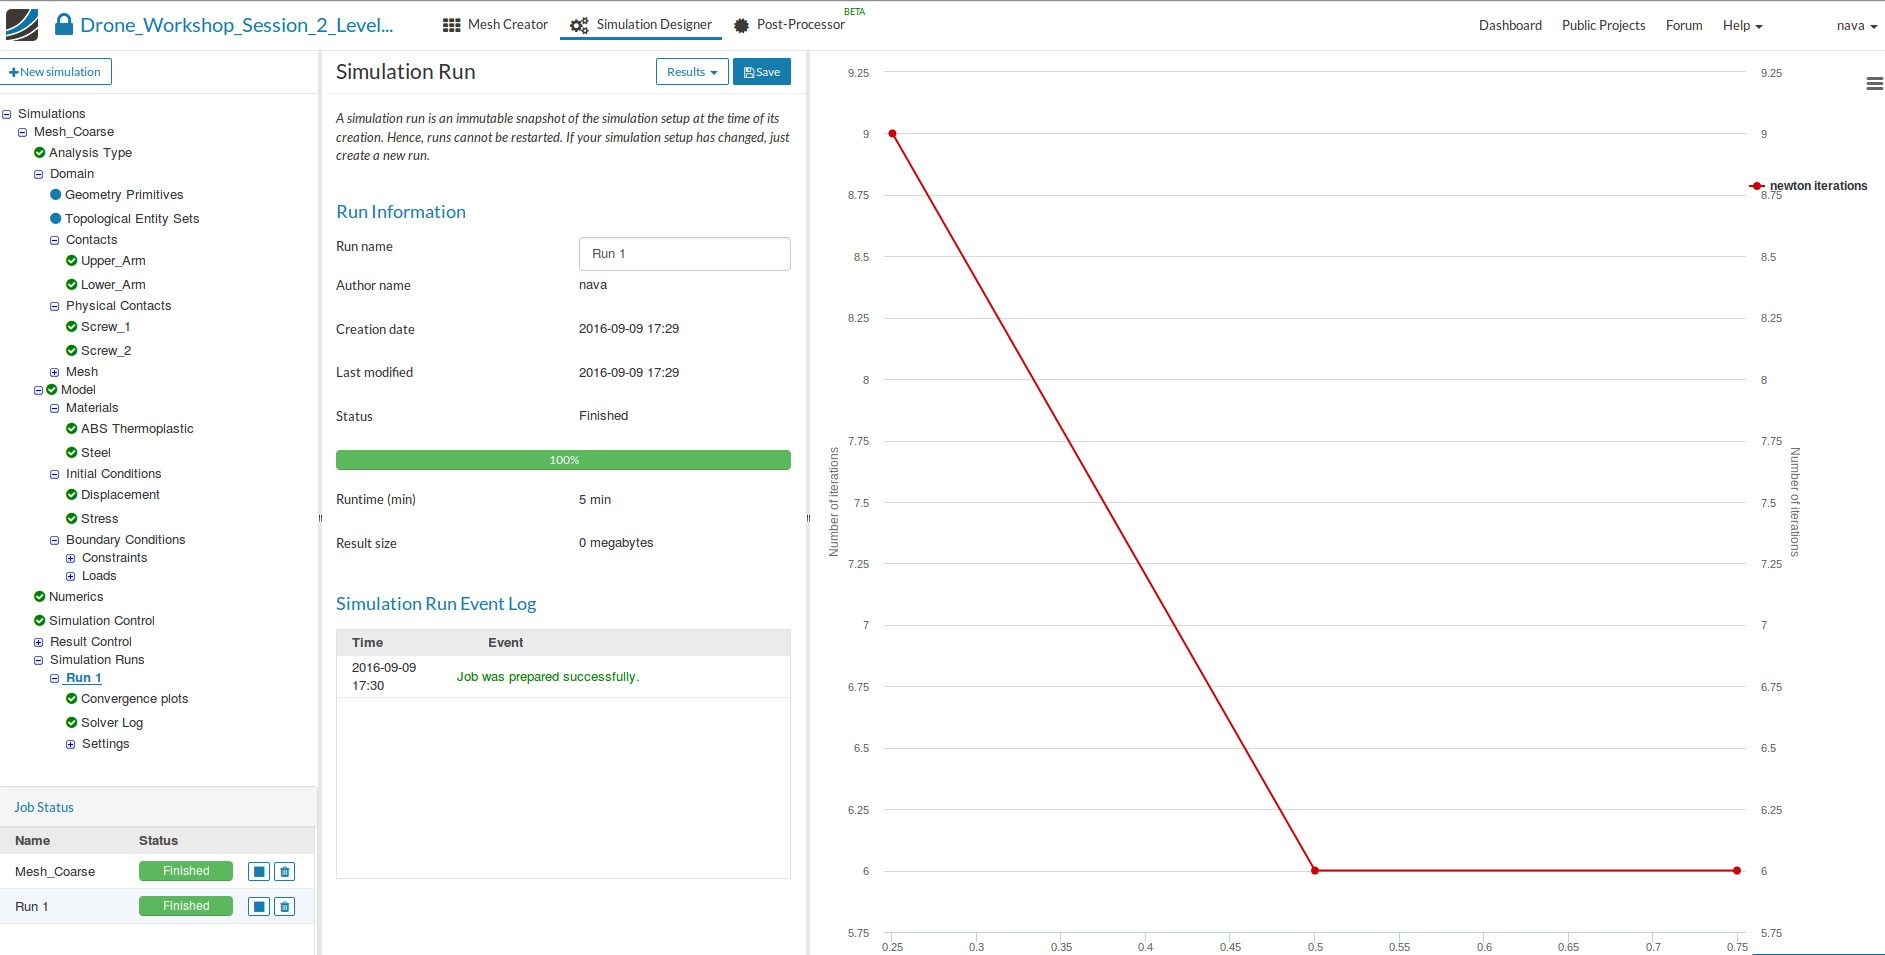1885x955 pixels.
Task: Expand the Mesh node
Action: tap(55, 373)
